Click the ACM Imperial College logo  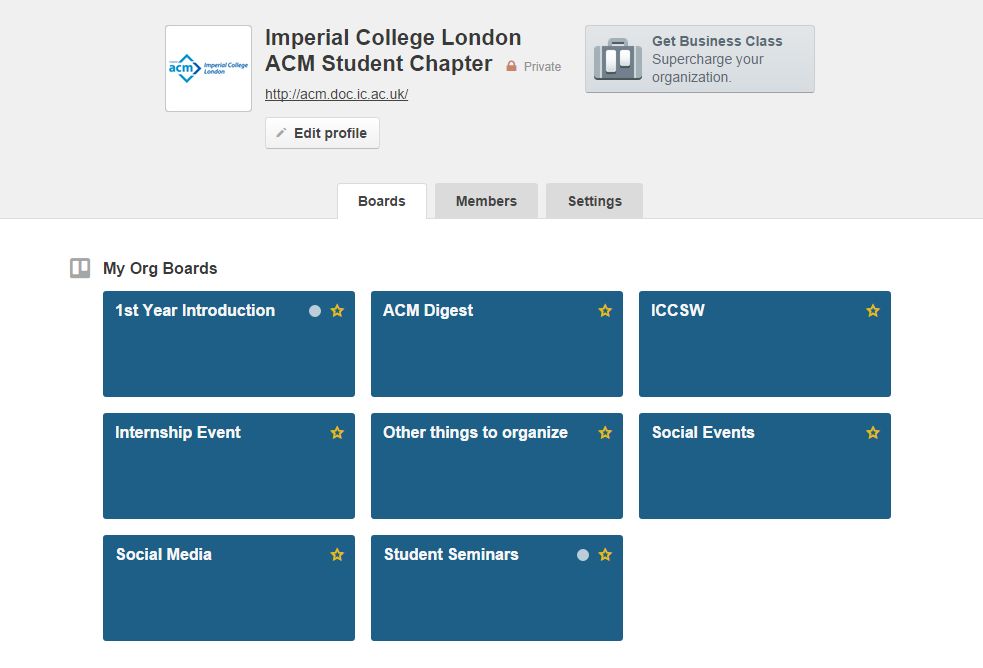208,68
